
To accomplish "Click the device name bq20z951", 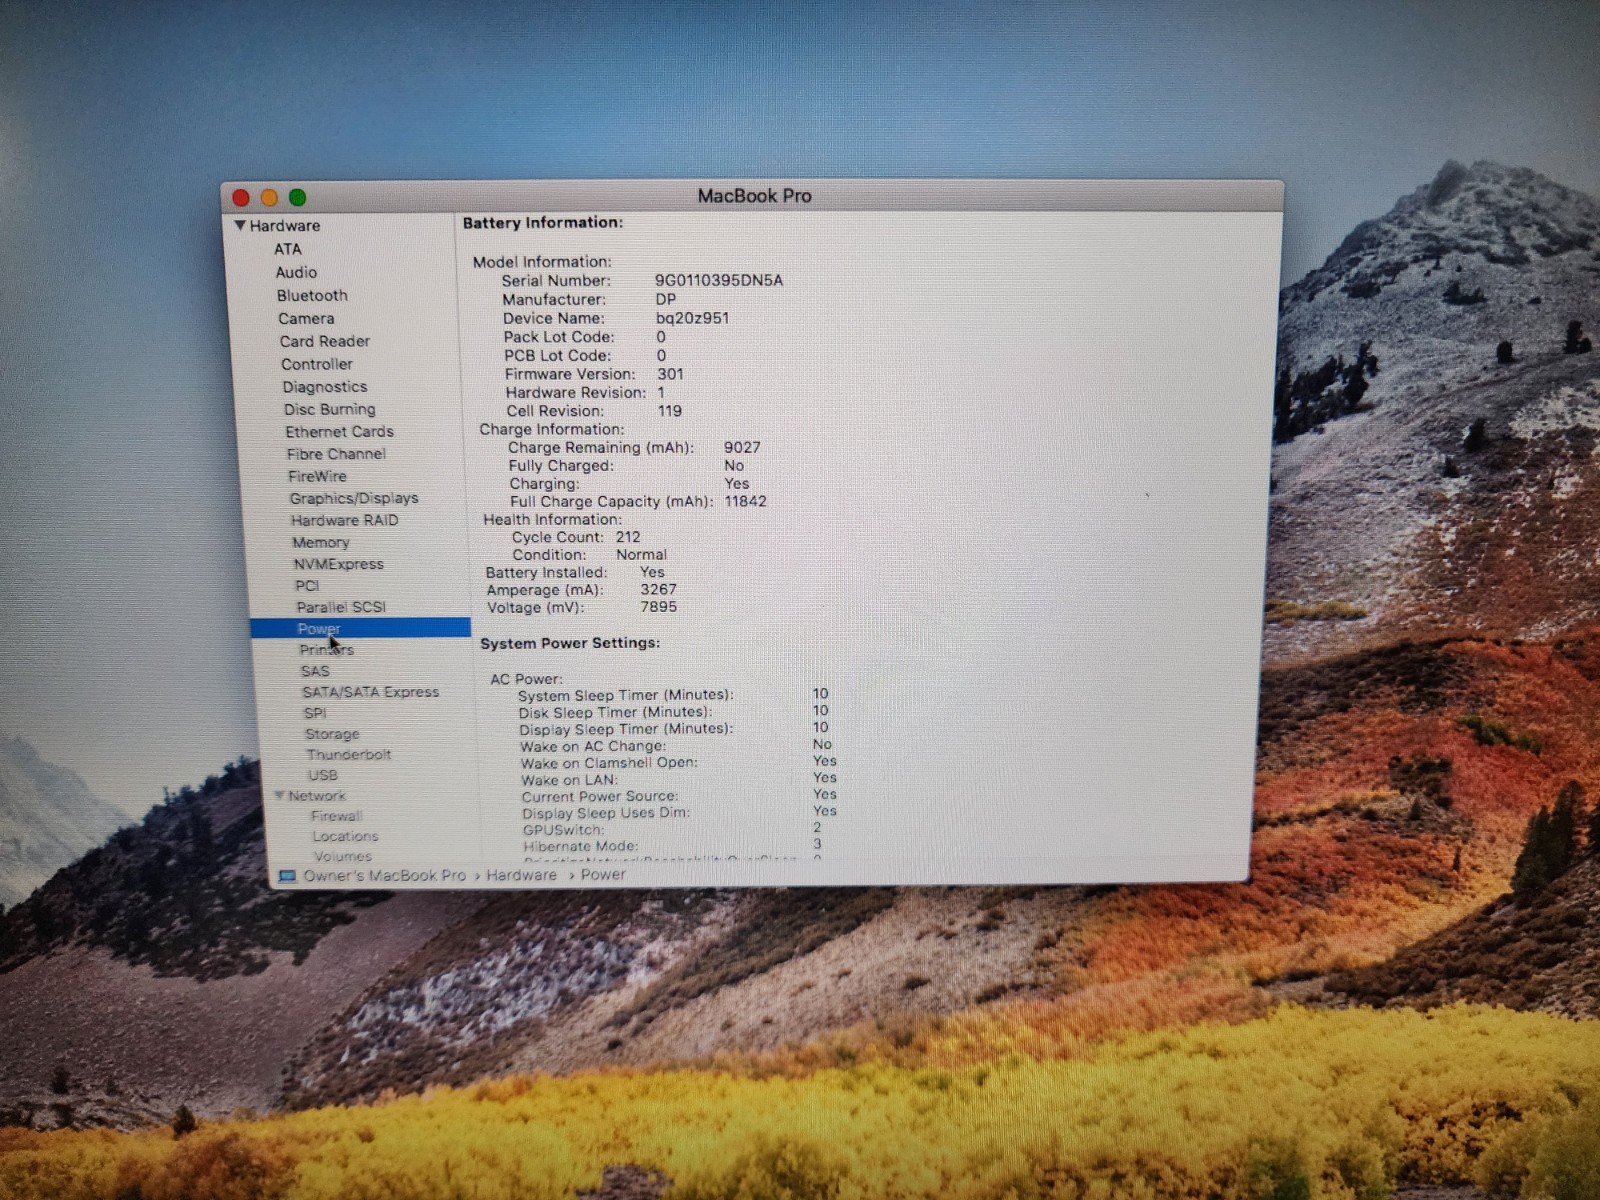I will tap(693, 318).
